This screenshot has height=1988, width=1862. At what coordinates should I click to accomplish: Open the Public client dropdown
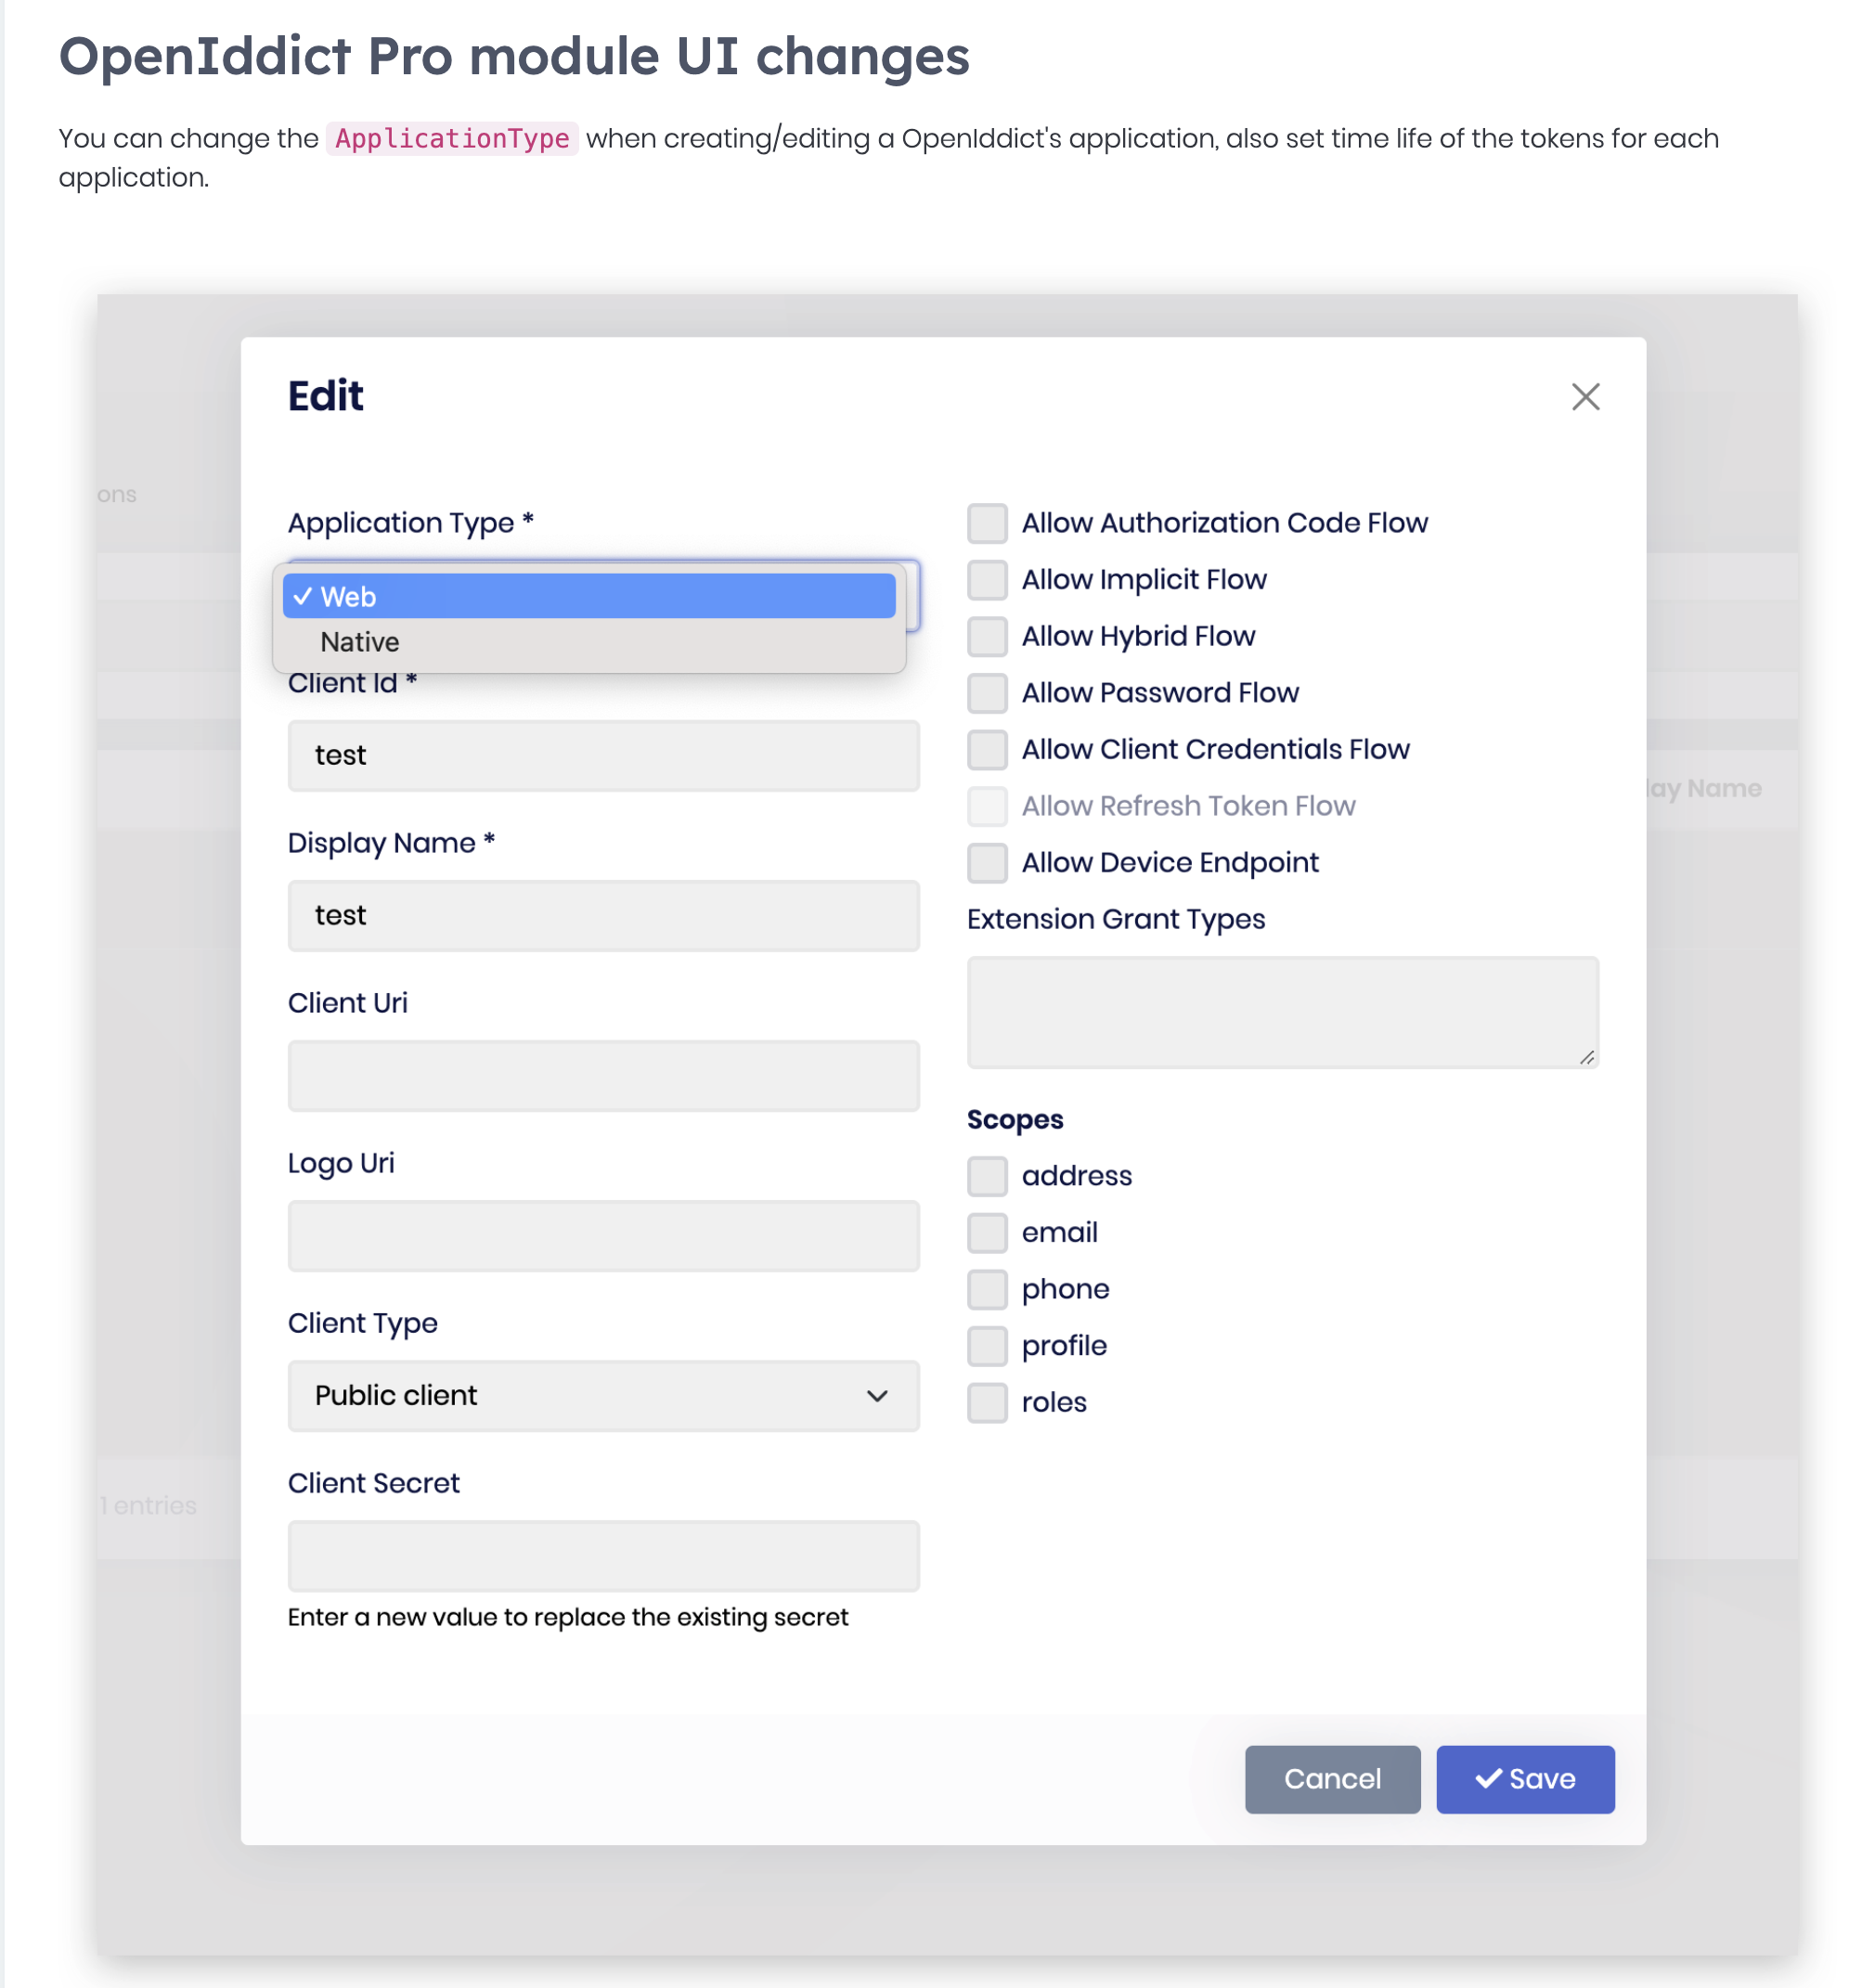click(x=602, y=1396)
